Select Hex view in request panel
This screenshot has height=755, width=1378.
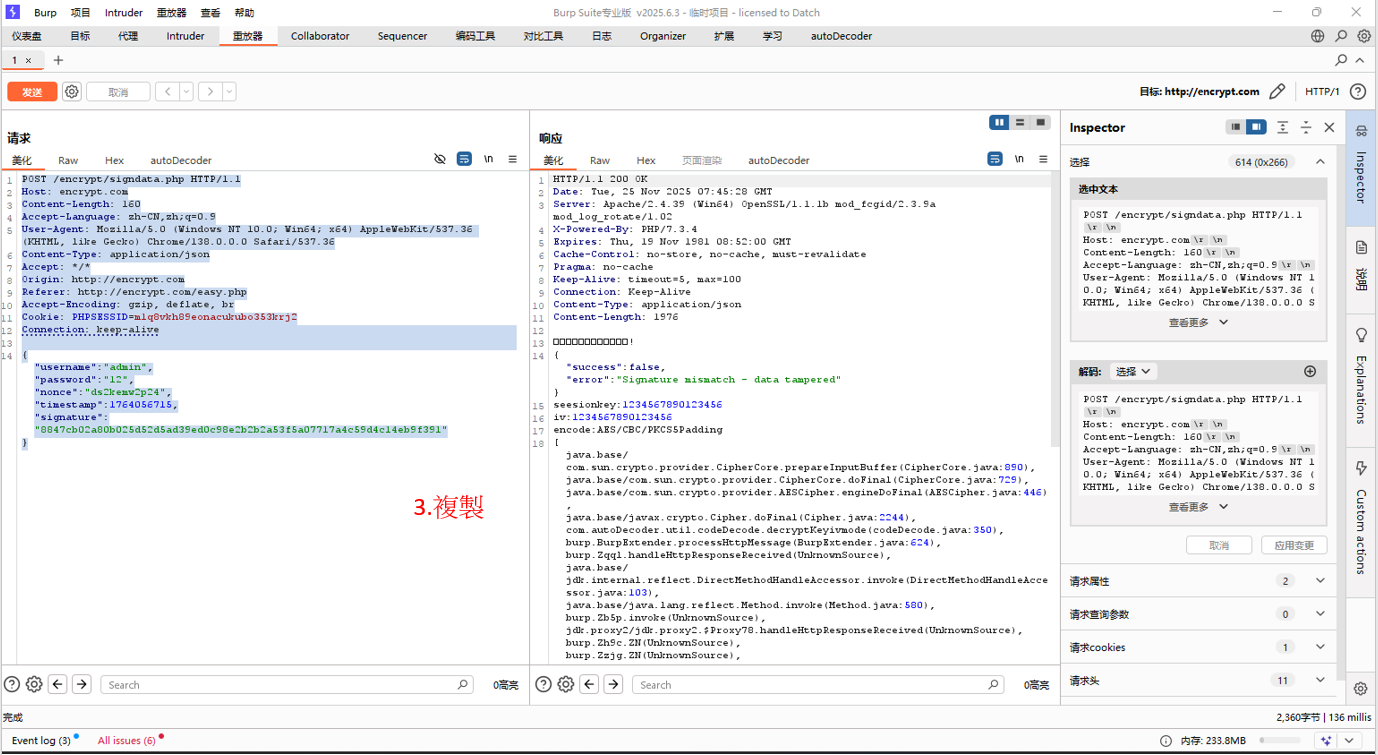pos(114,160)
